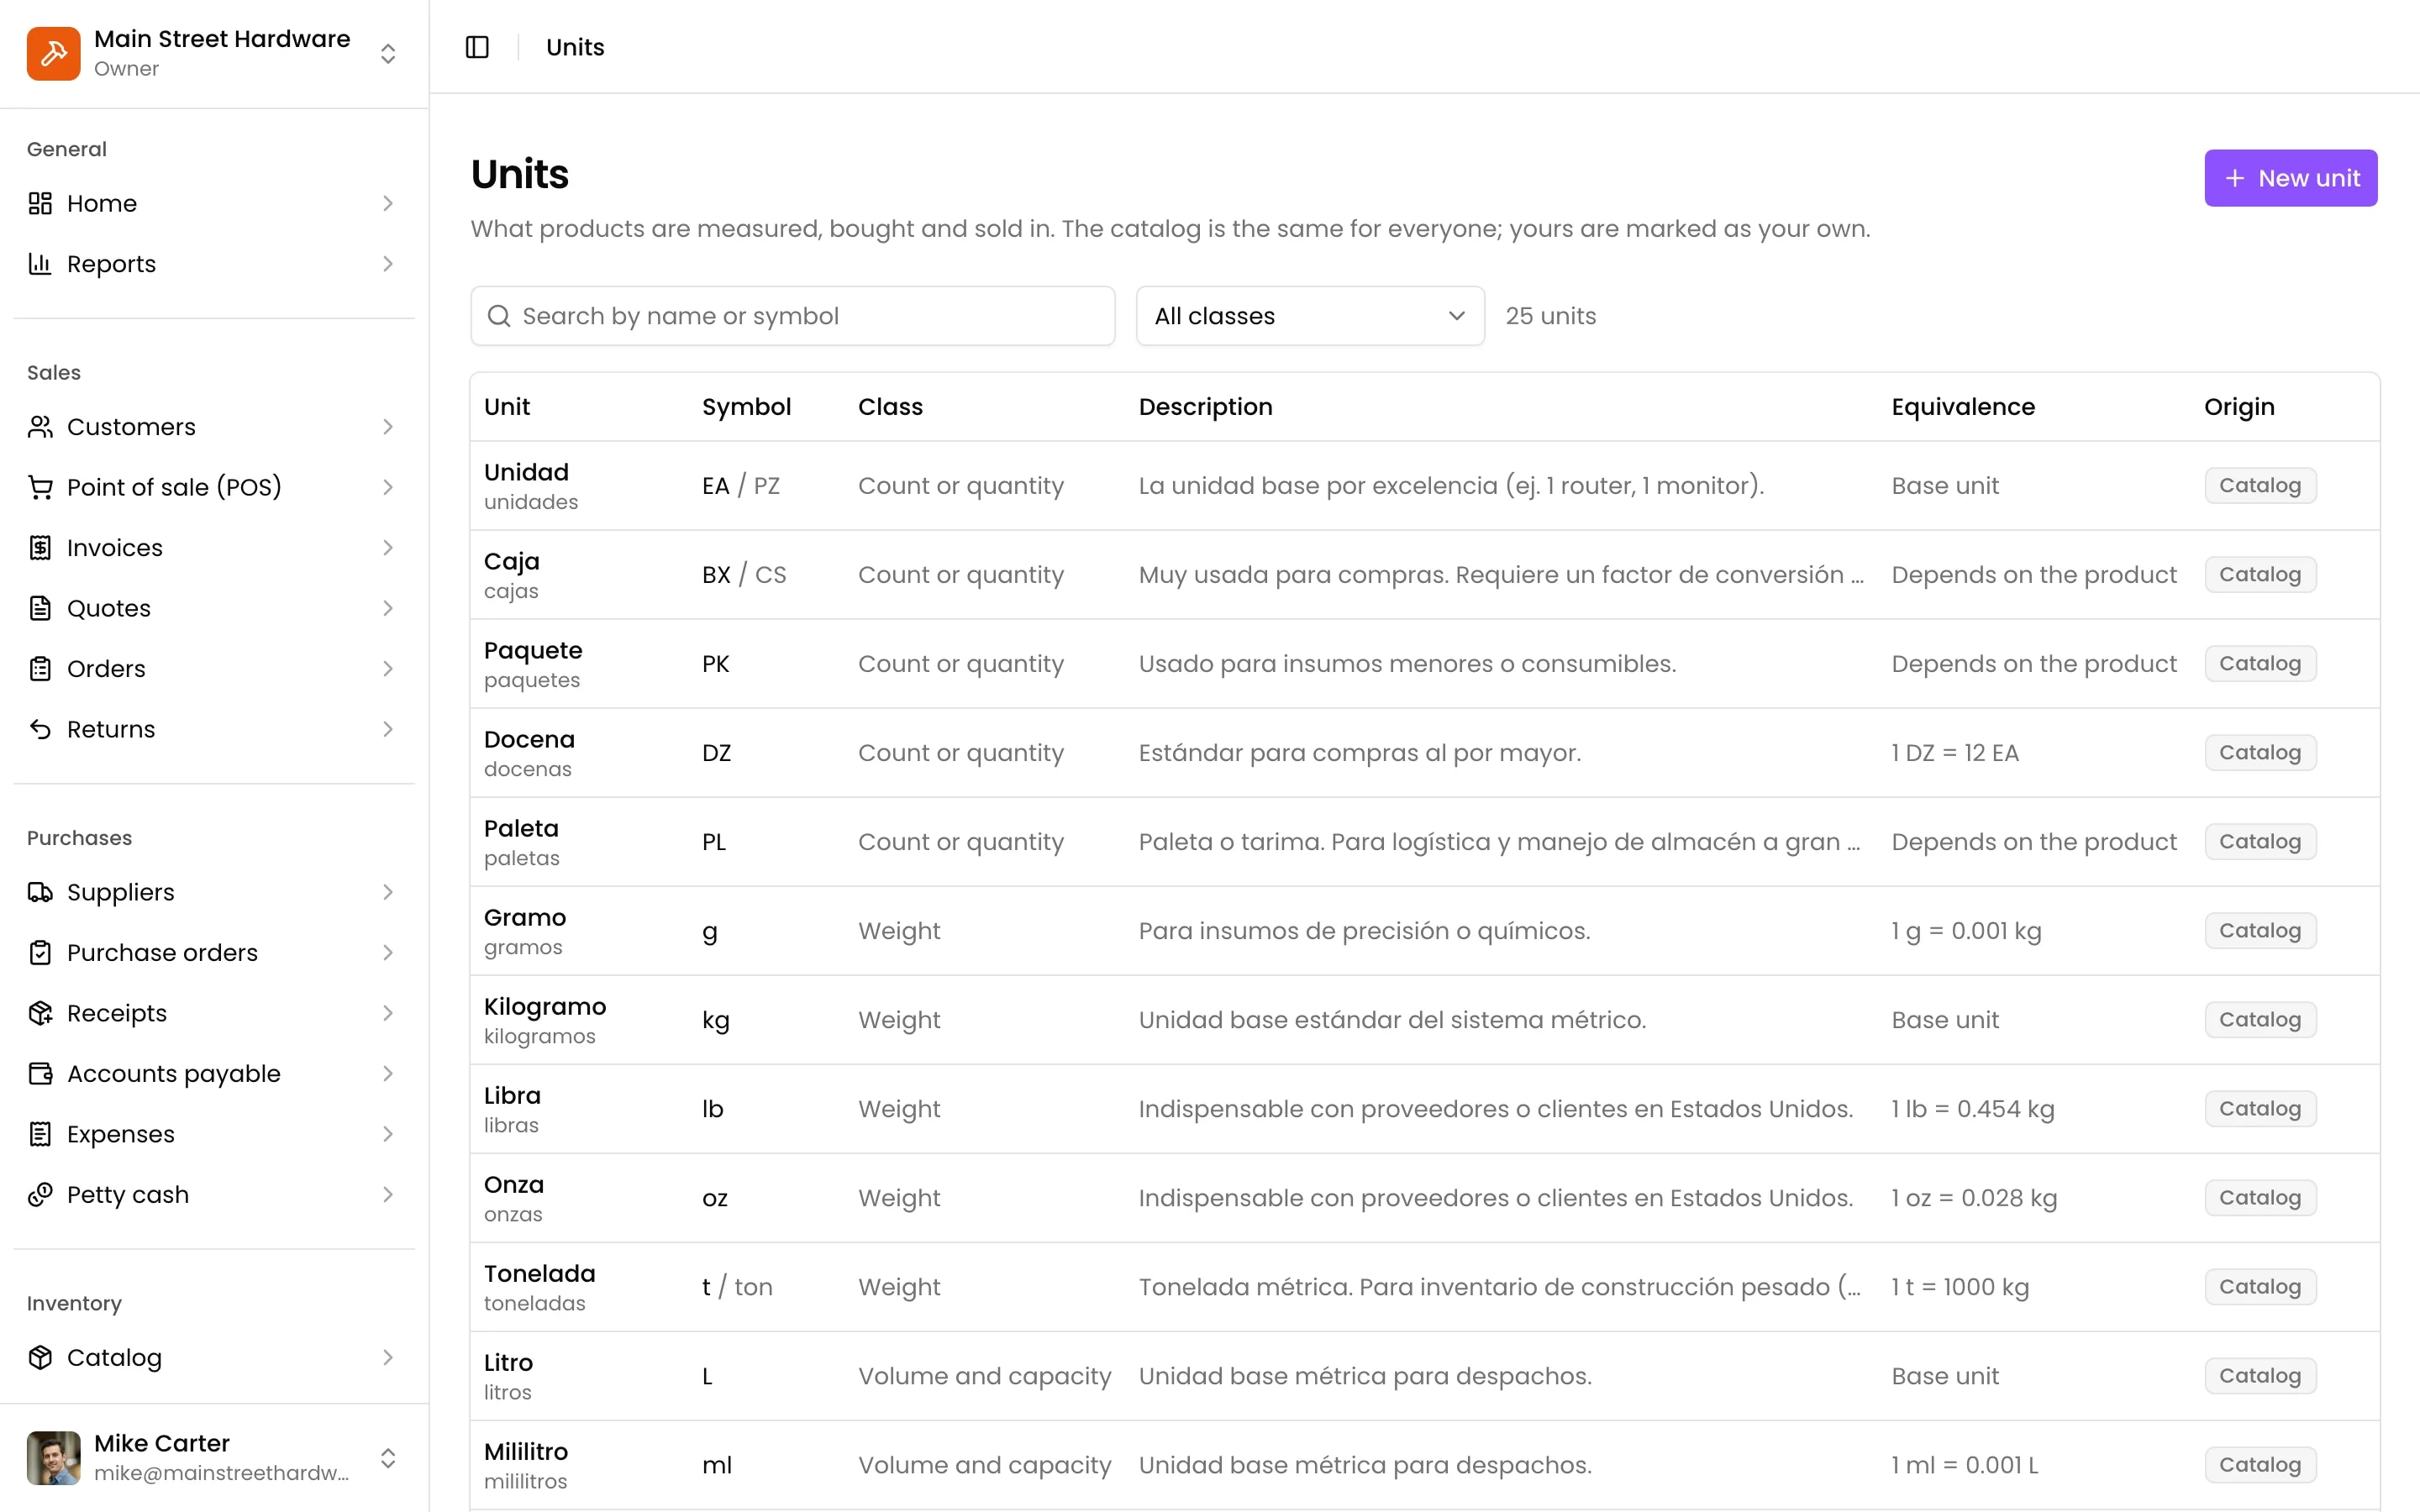Click the Invoices receipt icon
Image resolution: width=2420 pixels, height=1512 pixels.
[40, 548]
